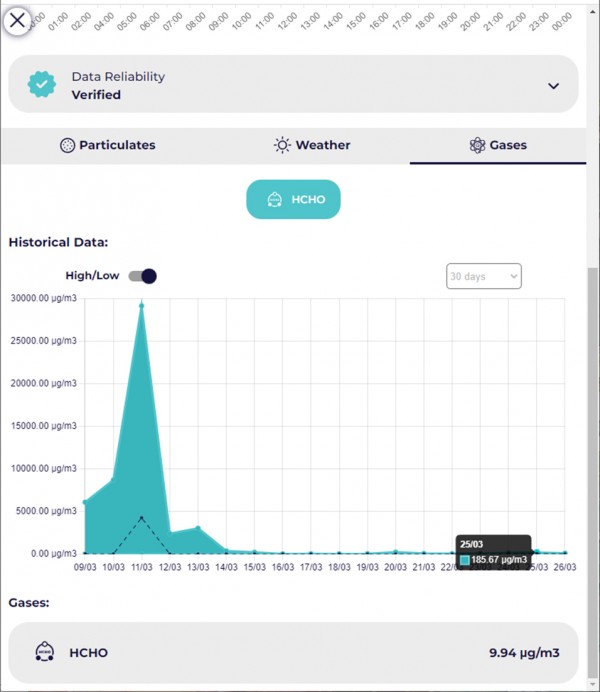Click the verified badge icon
Image resolution: width=600 pixels, height=692 pixels.
(42, 85)
